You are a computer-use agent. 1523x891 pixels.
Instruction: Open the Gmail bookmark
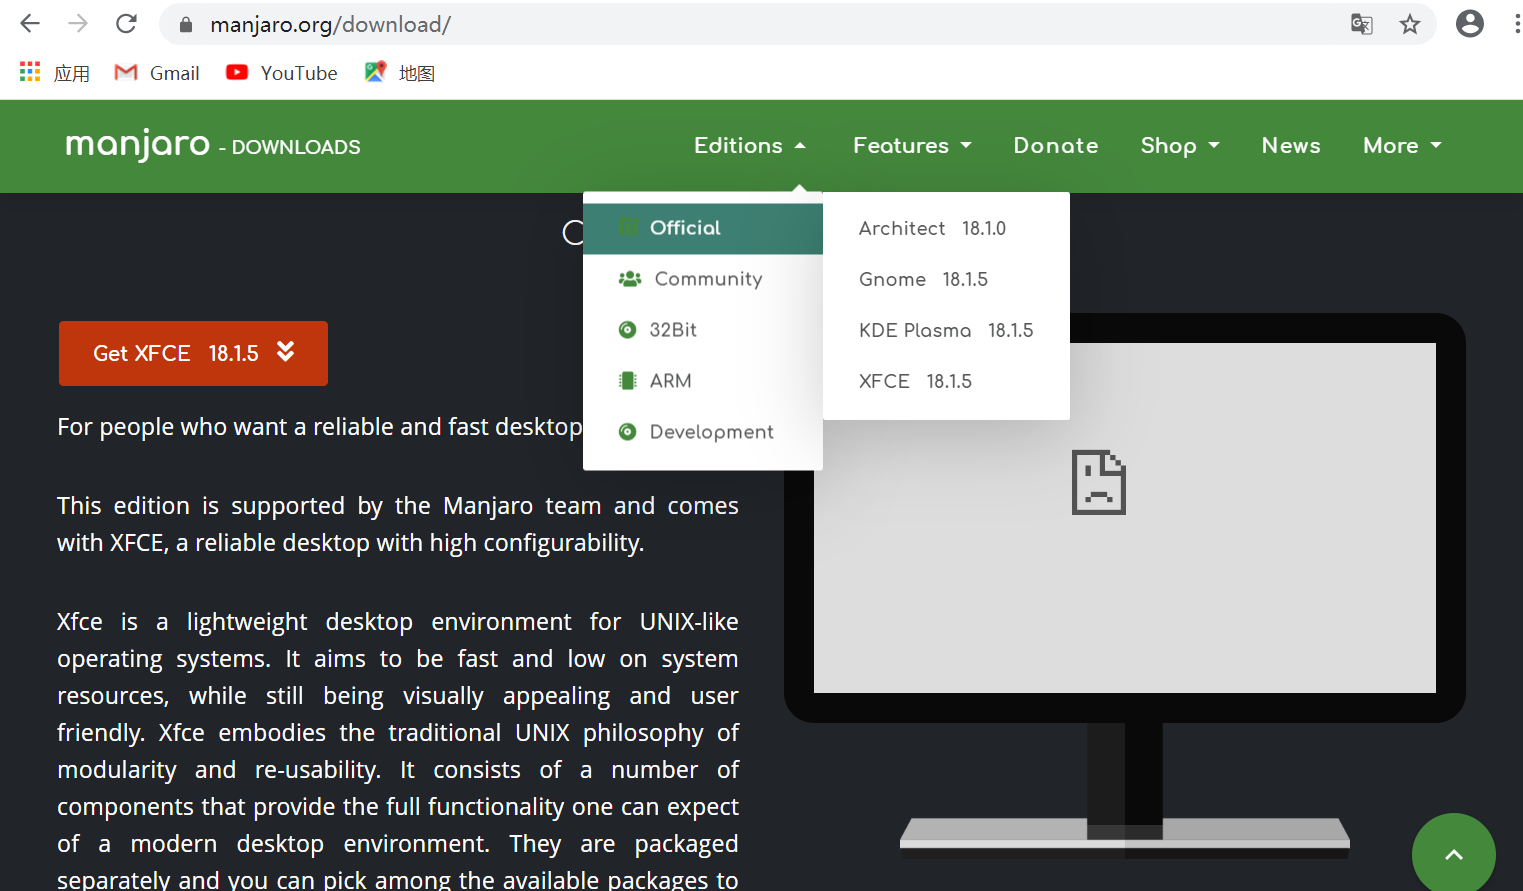click(157, 73)
